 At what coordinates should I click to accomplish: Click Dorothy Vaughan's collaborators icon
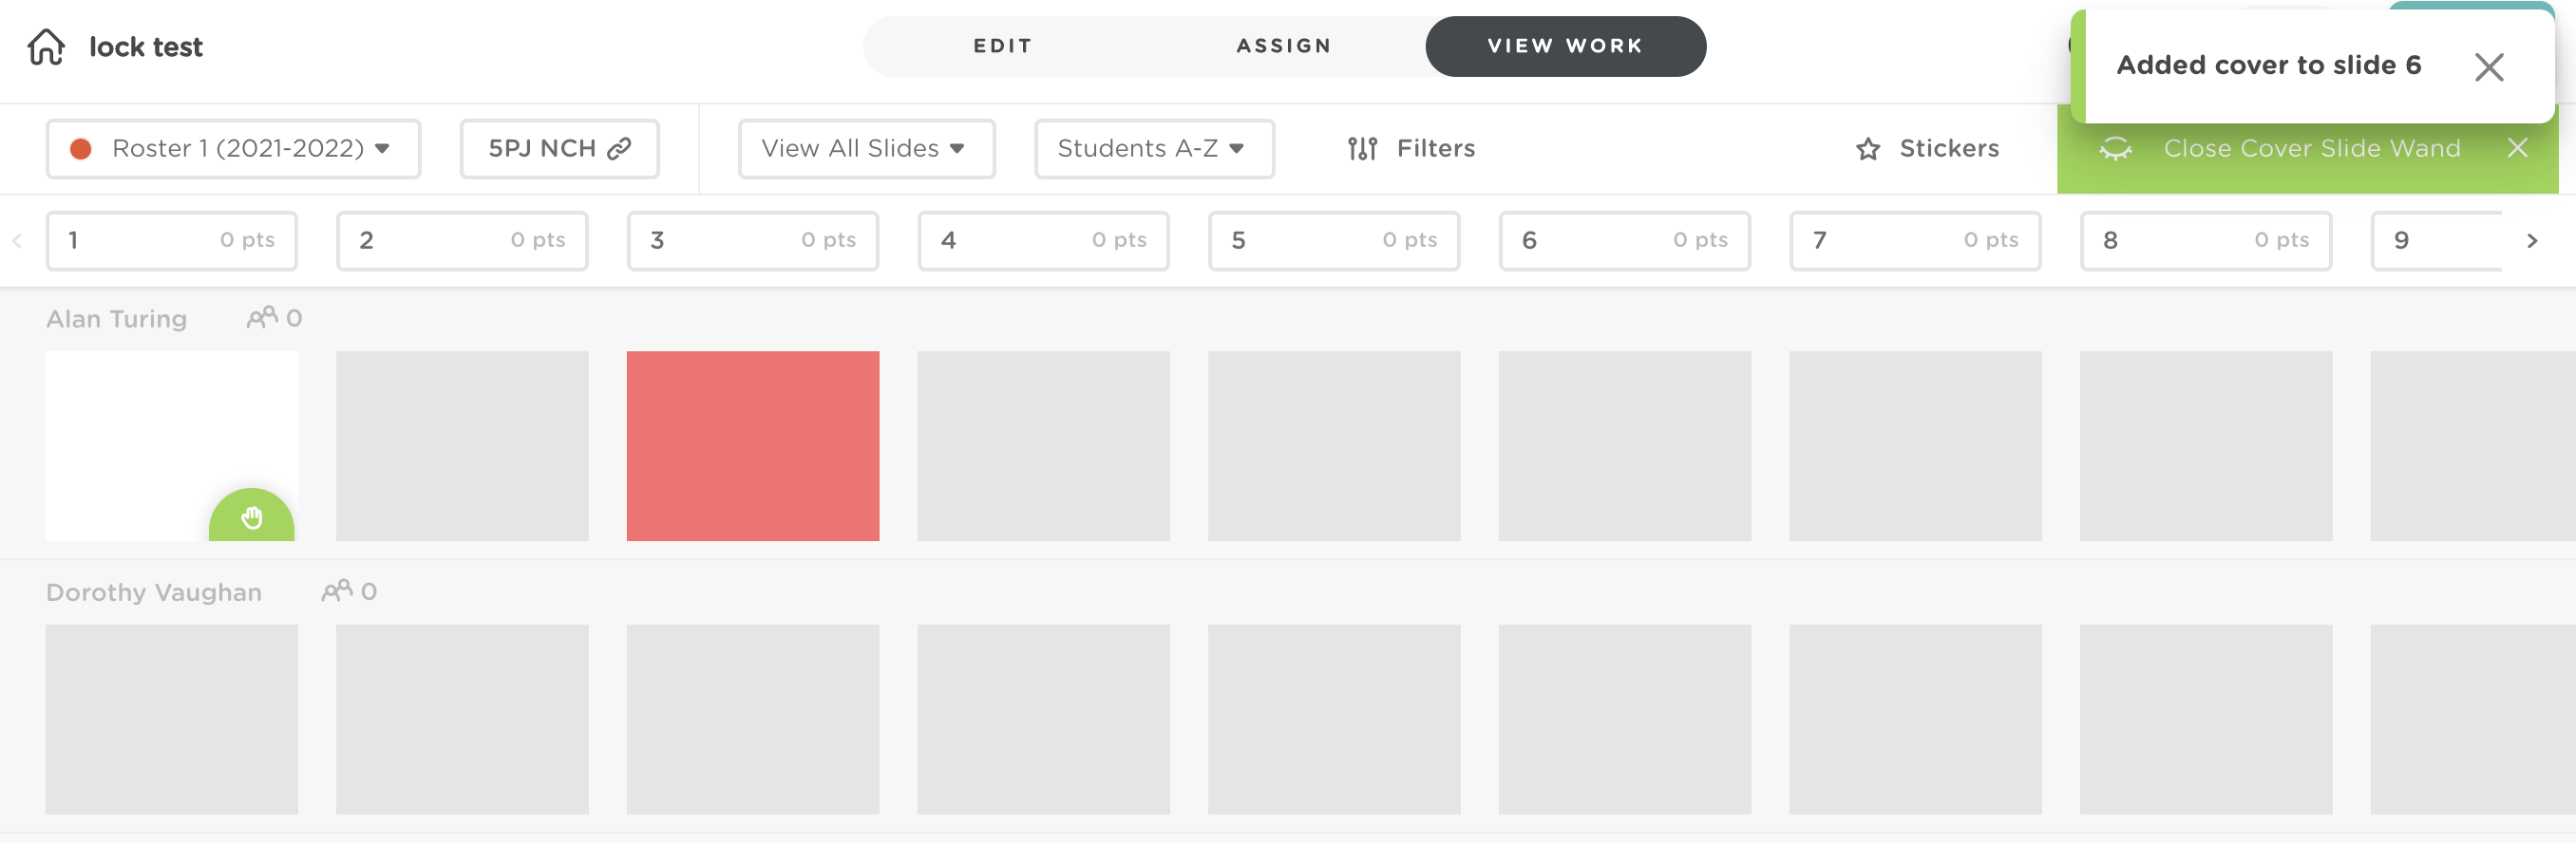(x=337, y=591)
